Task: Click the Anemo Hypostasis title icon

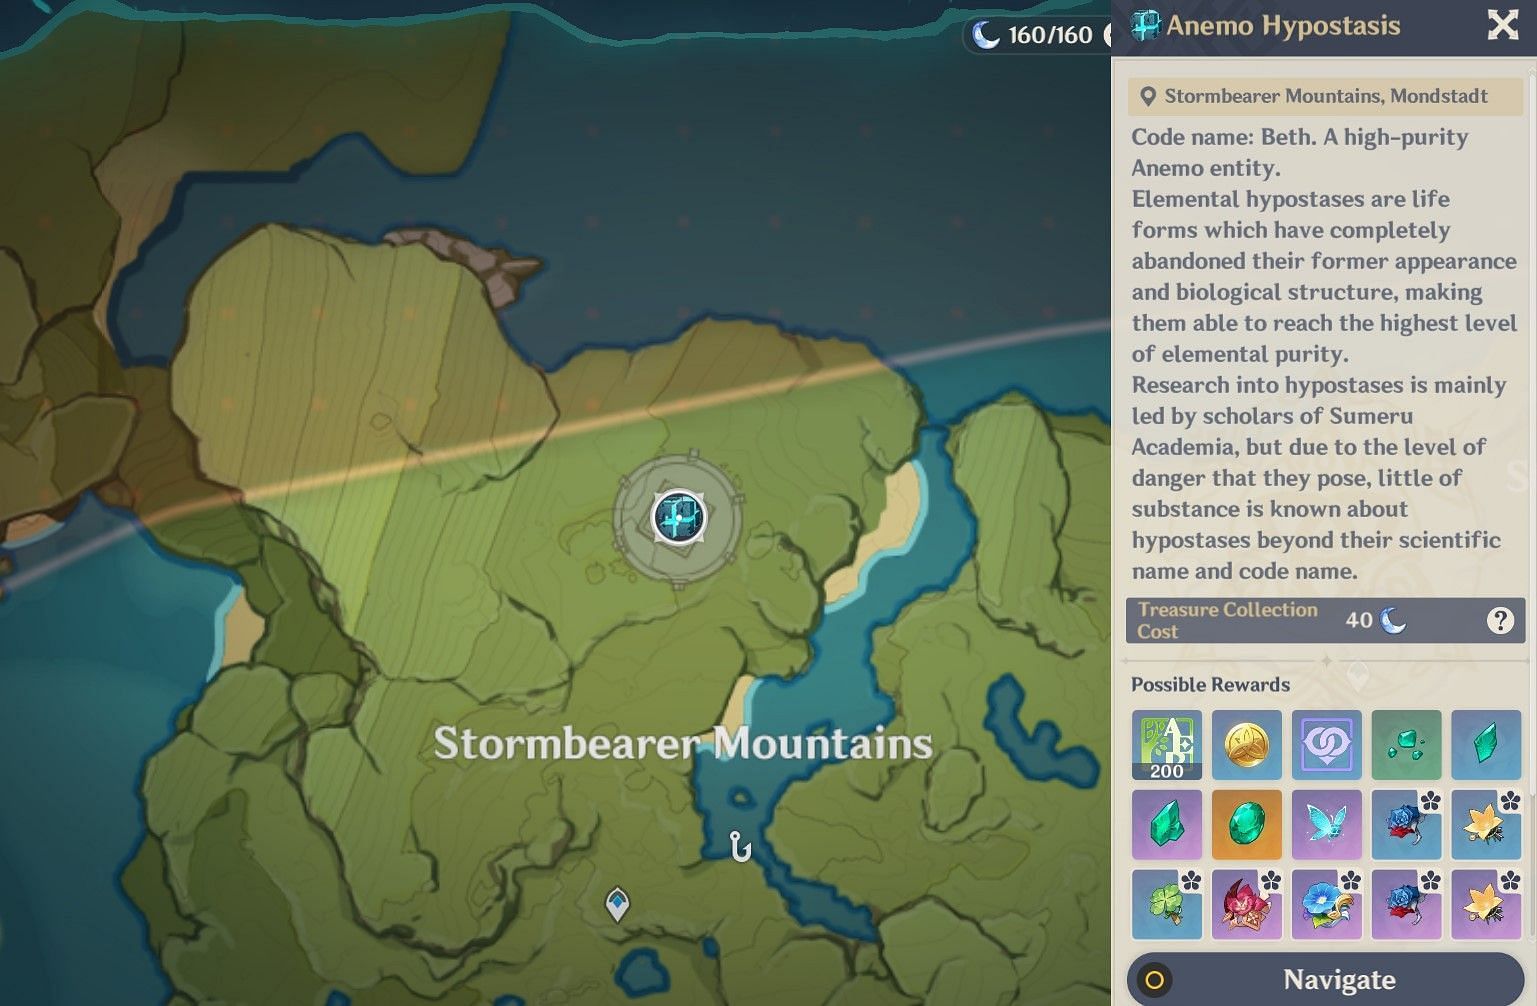Action: [x=1145, y=25]
